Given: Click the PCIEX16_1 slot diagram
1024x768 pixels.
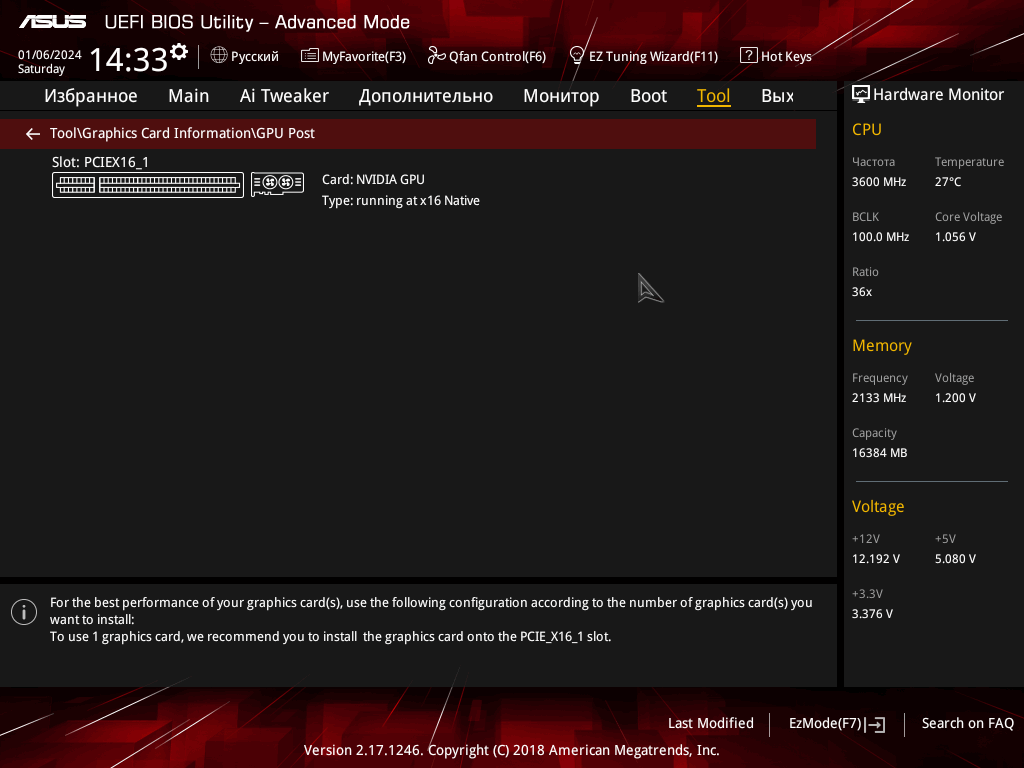Looking at the screenshot, I should pyautogui.click(x=148, y=185).
